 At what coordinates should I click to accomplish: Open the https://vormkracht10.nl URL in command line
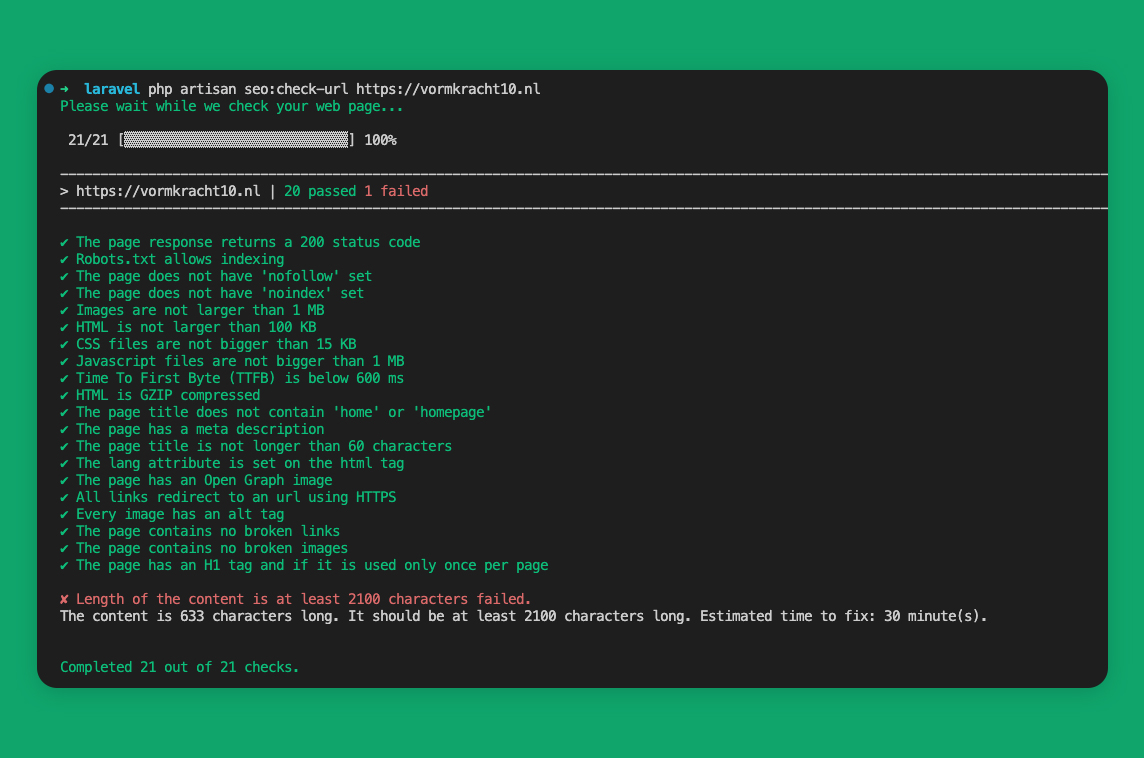tap(448, 89)
